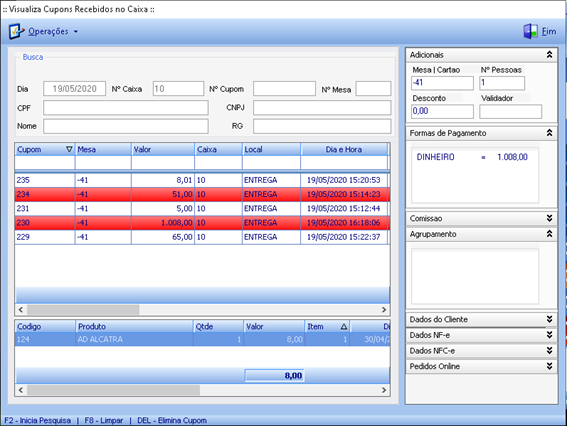Click the Validador field
567x426 pixels.
click(x=511, y=111)
